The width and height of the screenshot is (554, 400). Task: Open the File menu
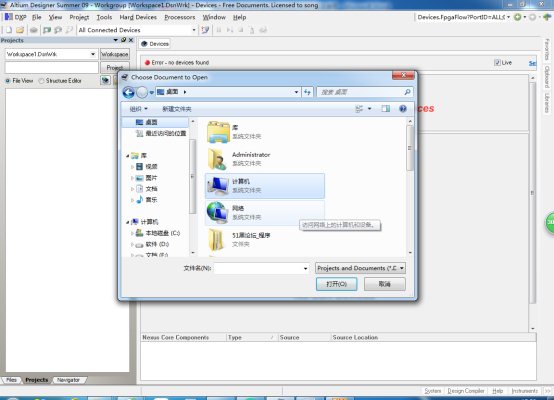click(x=36, y=17)
